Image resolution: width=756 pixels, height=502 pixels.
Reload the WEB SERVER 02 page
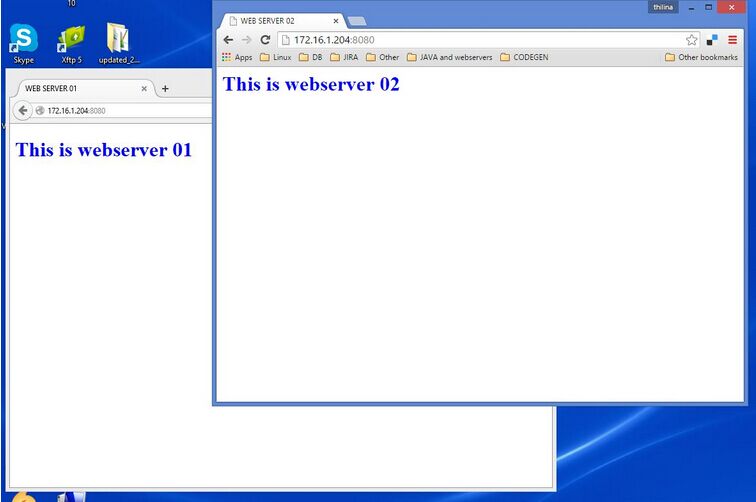click(x=265, y=40)
